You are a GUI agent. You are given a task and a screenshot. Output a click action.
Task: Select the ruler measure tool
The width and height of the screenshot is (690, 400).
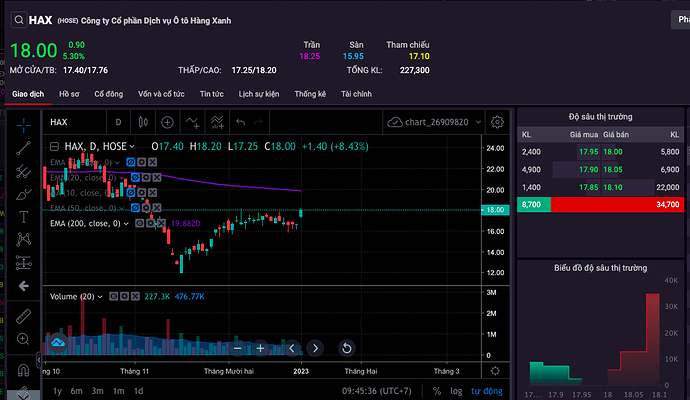coord(23,316)
